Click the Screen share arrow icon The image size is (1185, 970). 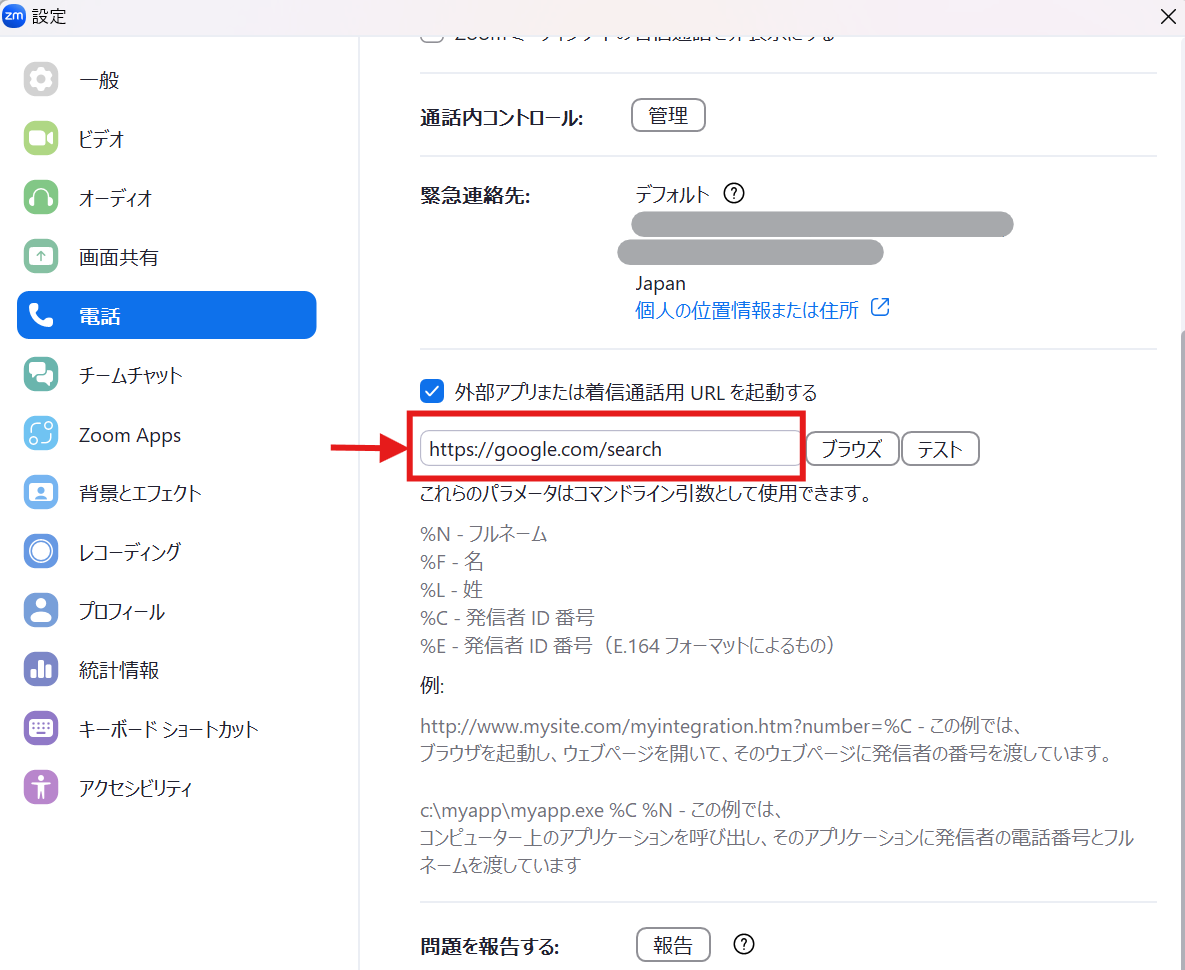41,256
